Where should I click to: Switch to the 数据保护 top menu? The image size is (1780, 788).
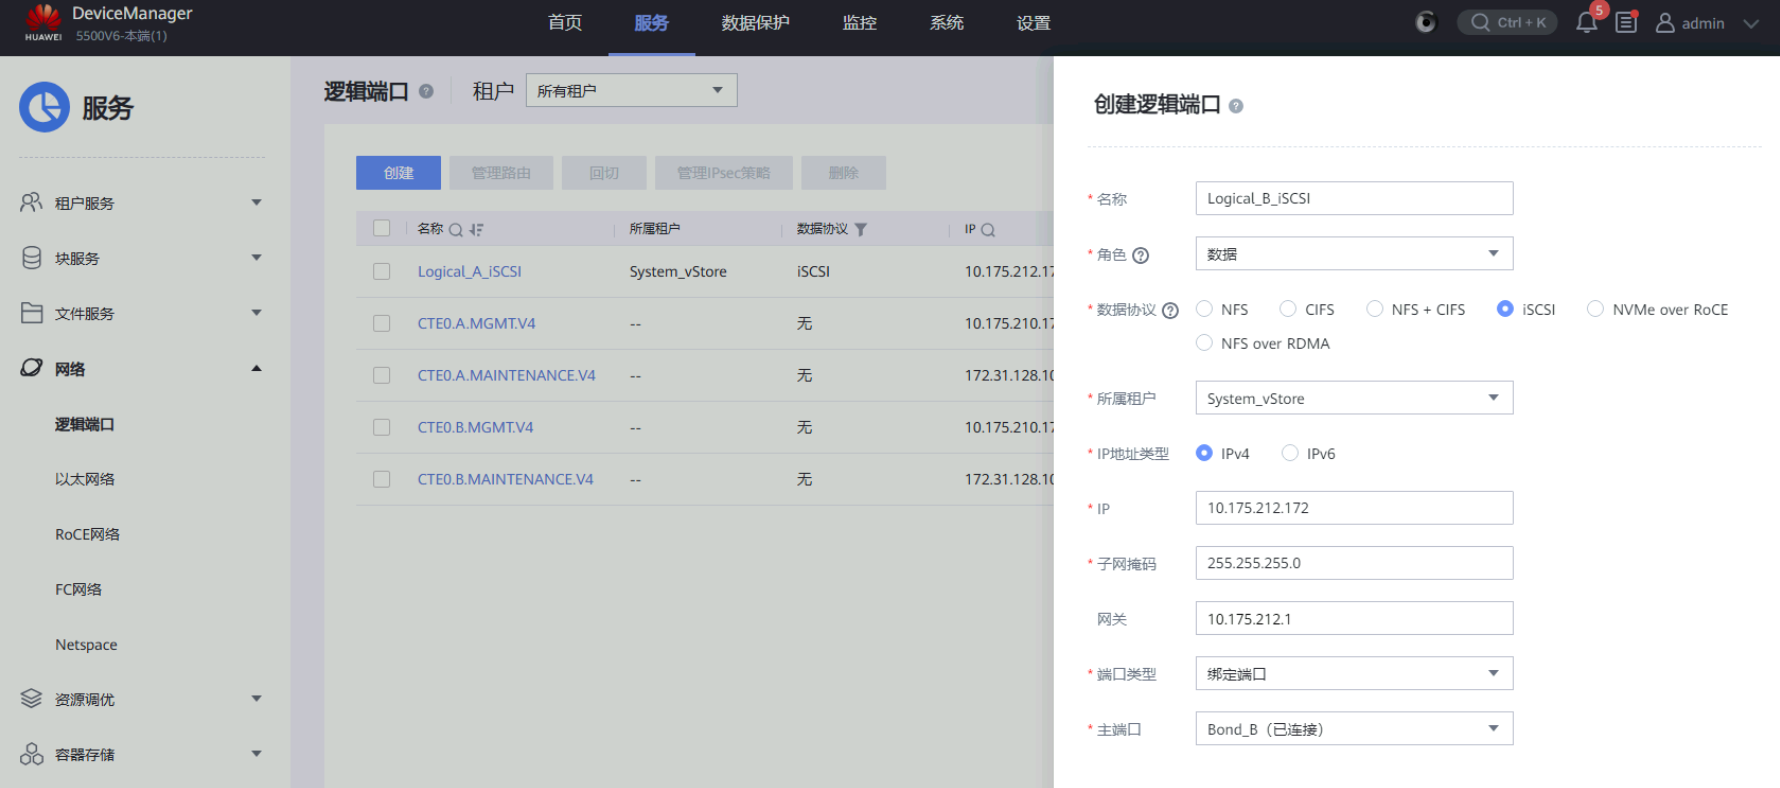(755, 23)
